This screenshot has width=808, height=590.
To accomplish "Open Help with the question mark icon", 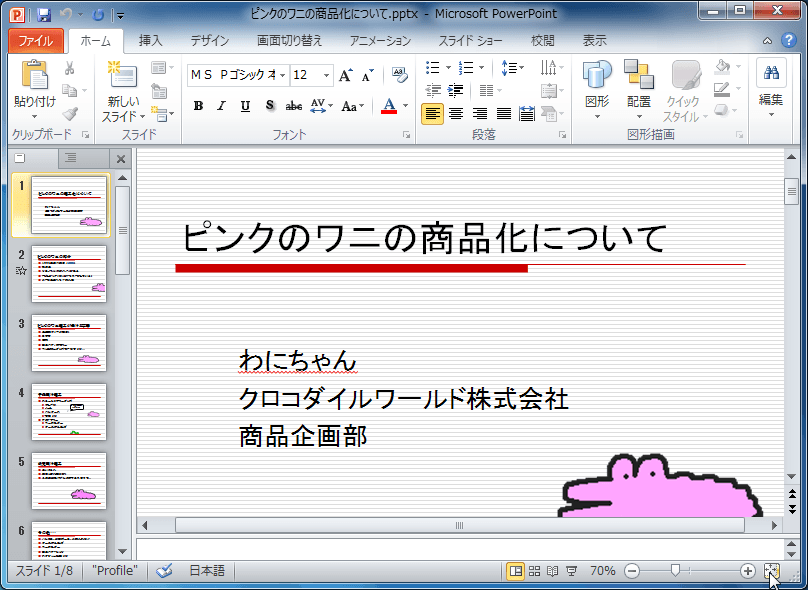I will click(789, 40).
